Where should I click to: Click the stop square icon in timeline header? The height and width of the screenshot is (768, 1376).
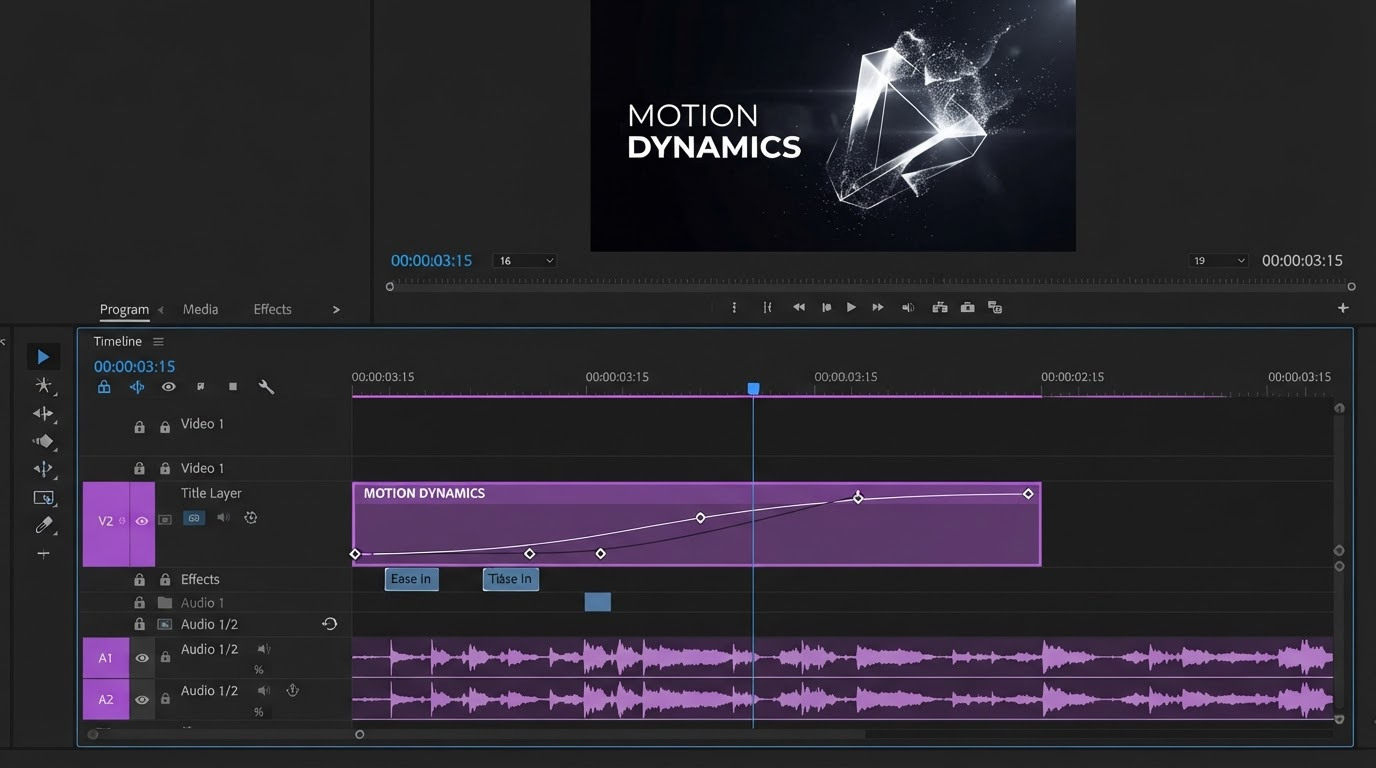click(x=233, y=387)
